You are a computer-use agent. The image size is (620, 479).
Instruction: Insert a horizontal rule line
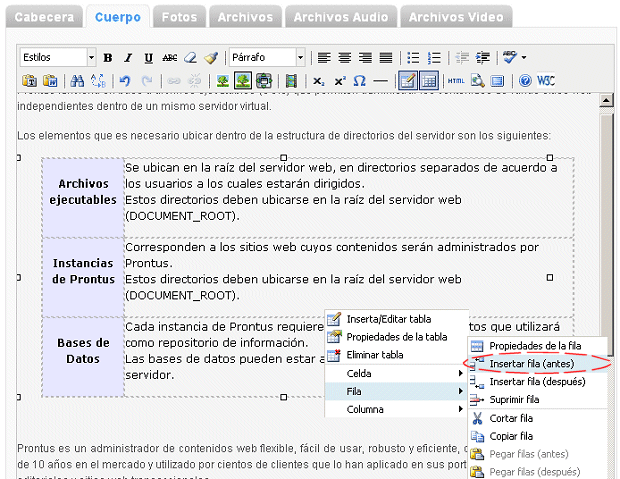(x=380, y=81)
